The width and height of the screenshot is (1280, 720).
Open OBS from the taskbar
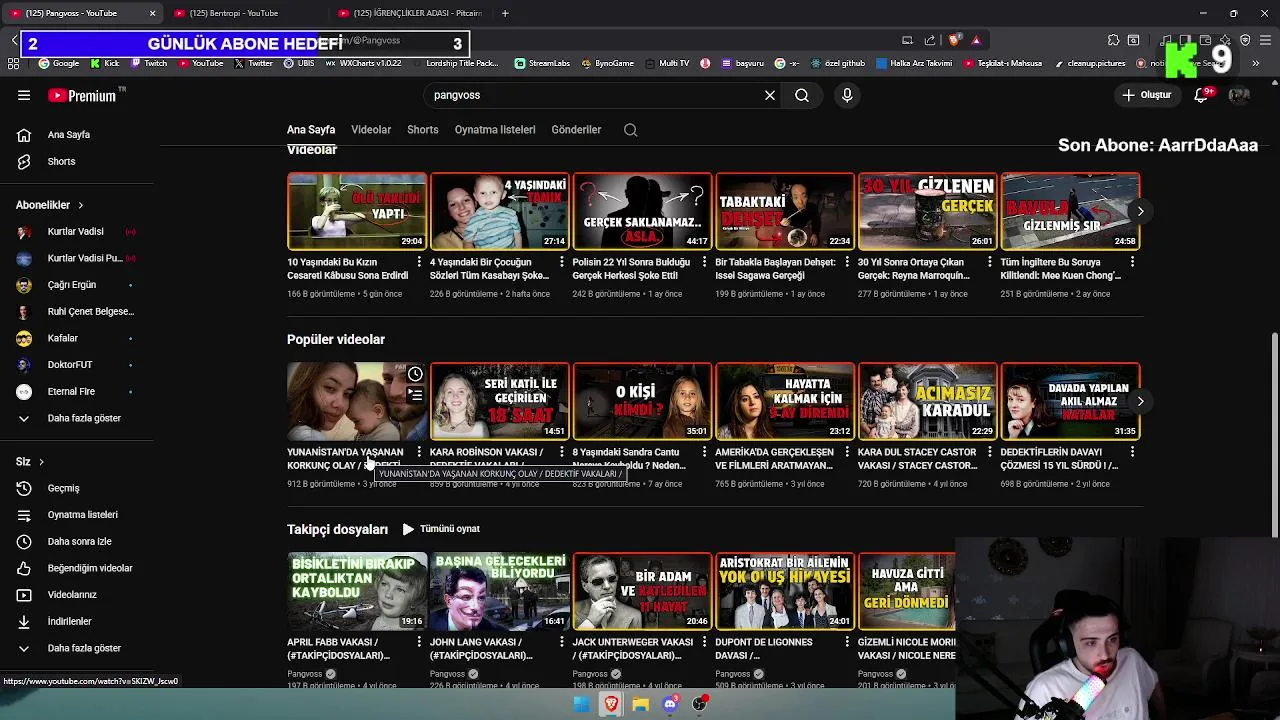700,704
